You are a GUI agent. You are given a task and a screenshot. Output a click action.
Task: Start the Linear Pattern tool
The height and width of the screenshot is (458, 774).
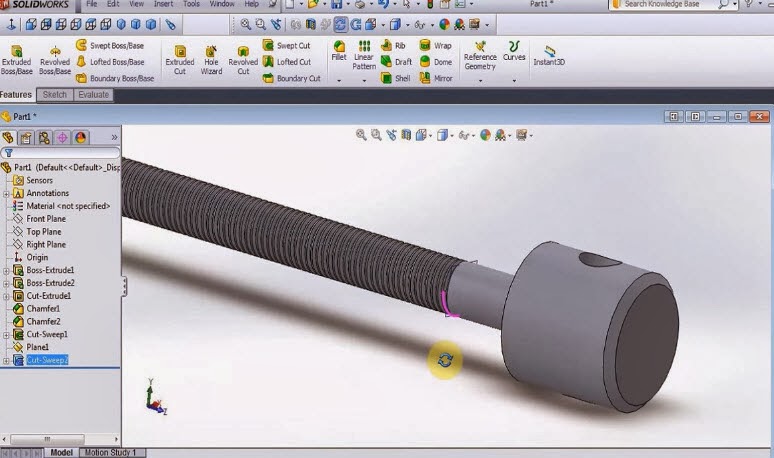364,55
